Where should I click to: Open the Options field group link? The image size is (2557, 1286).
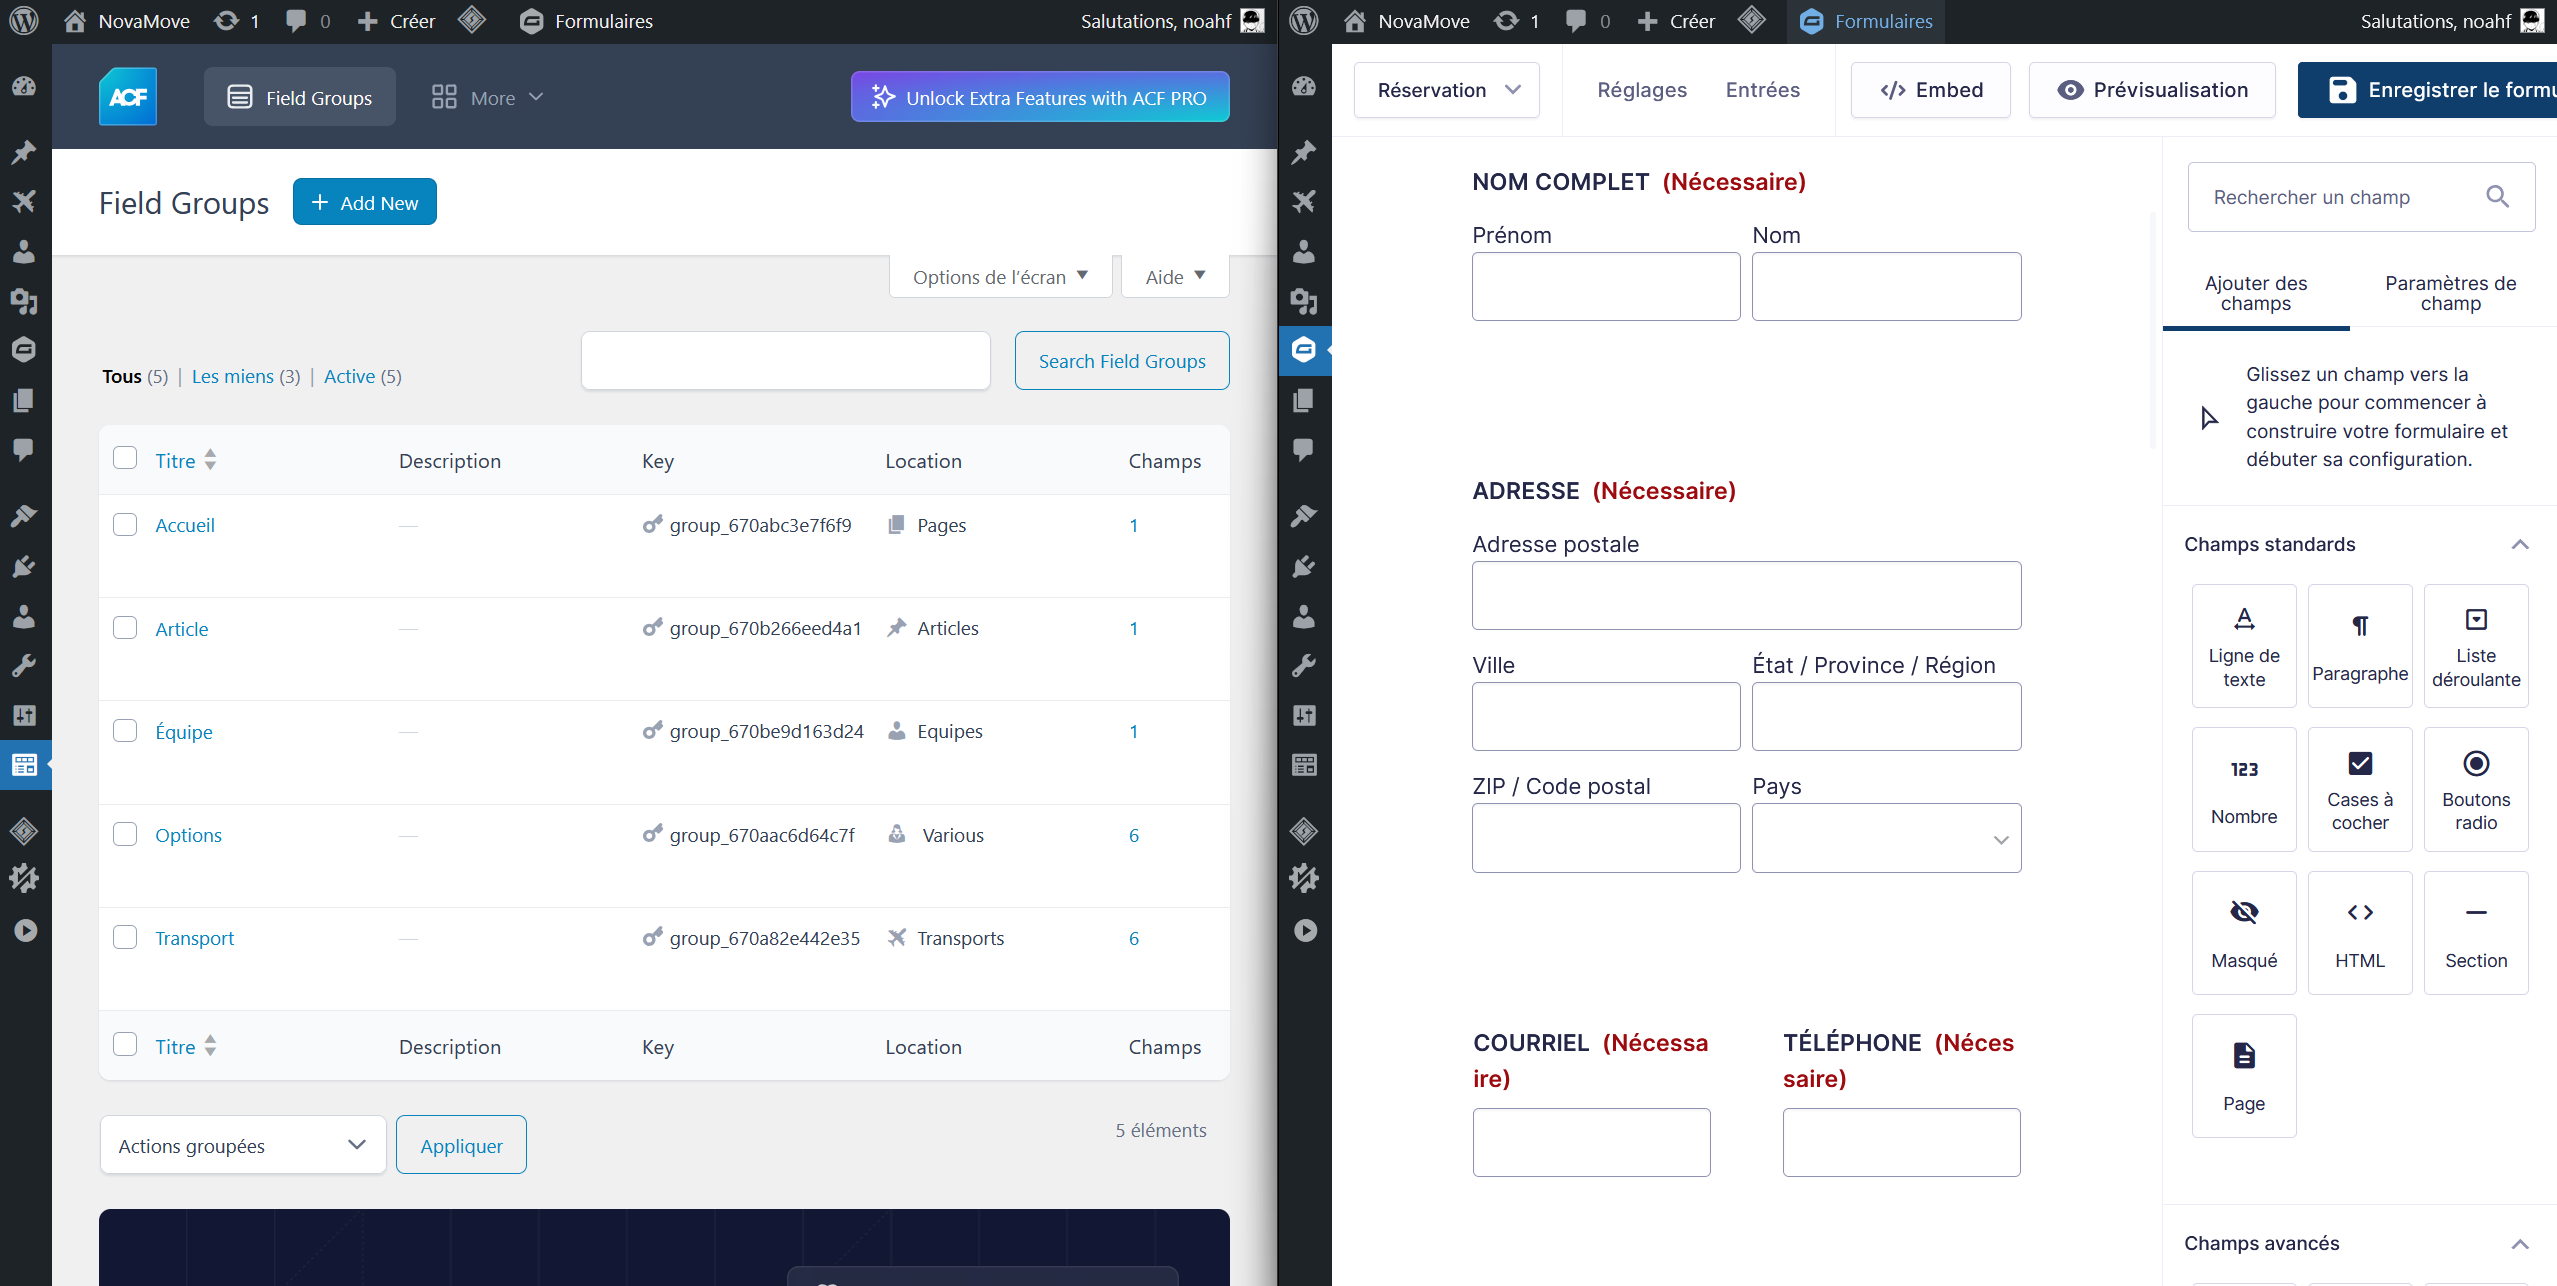pos(188,835)
